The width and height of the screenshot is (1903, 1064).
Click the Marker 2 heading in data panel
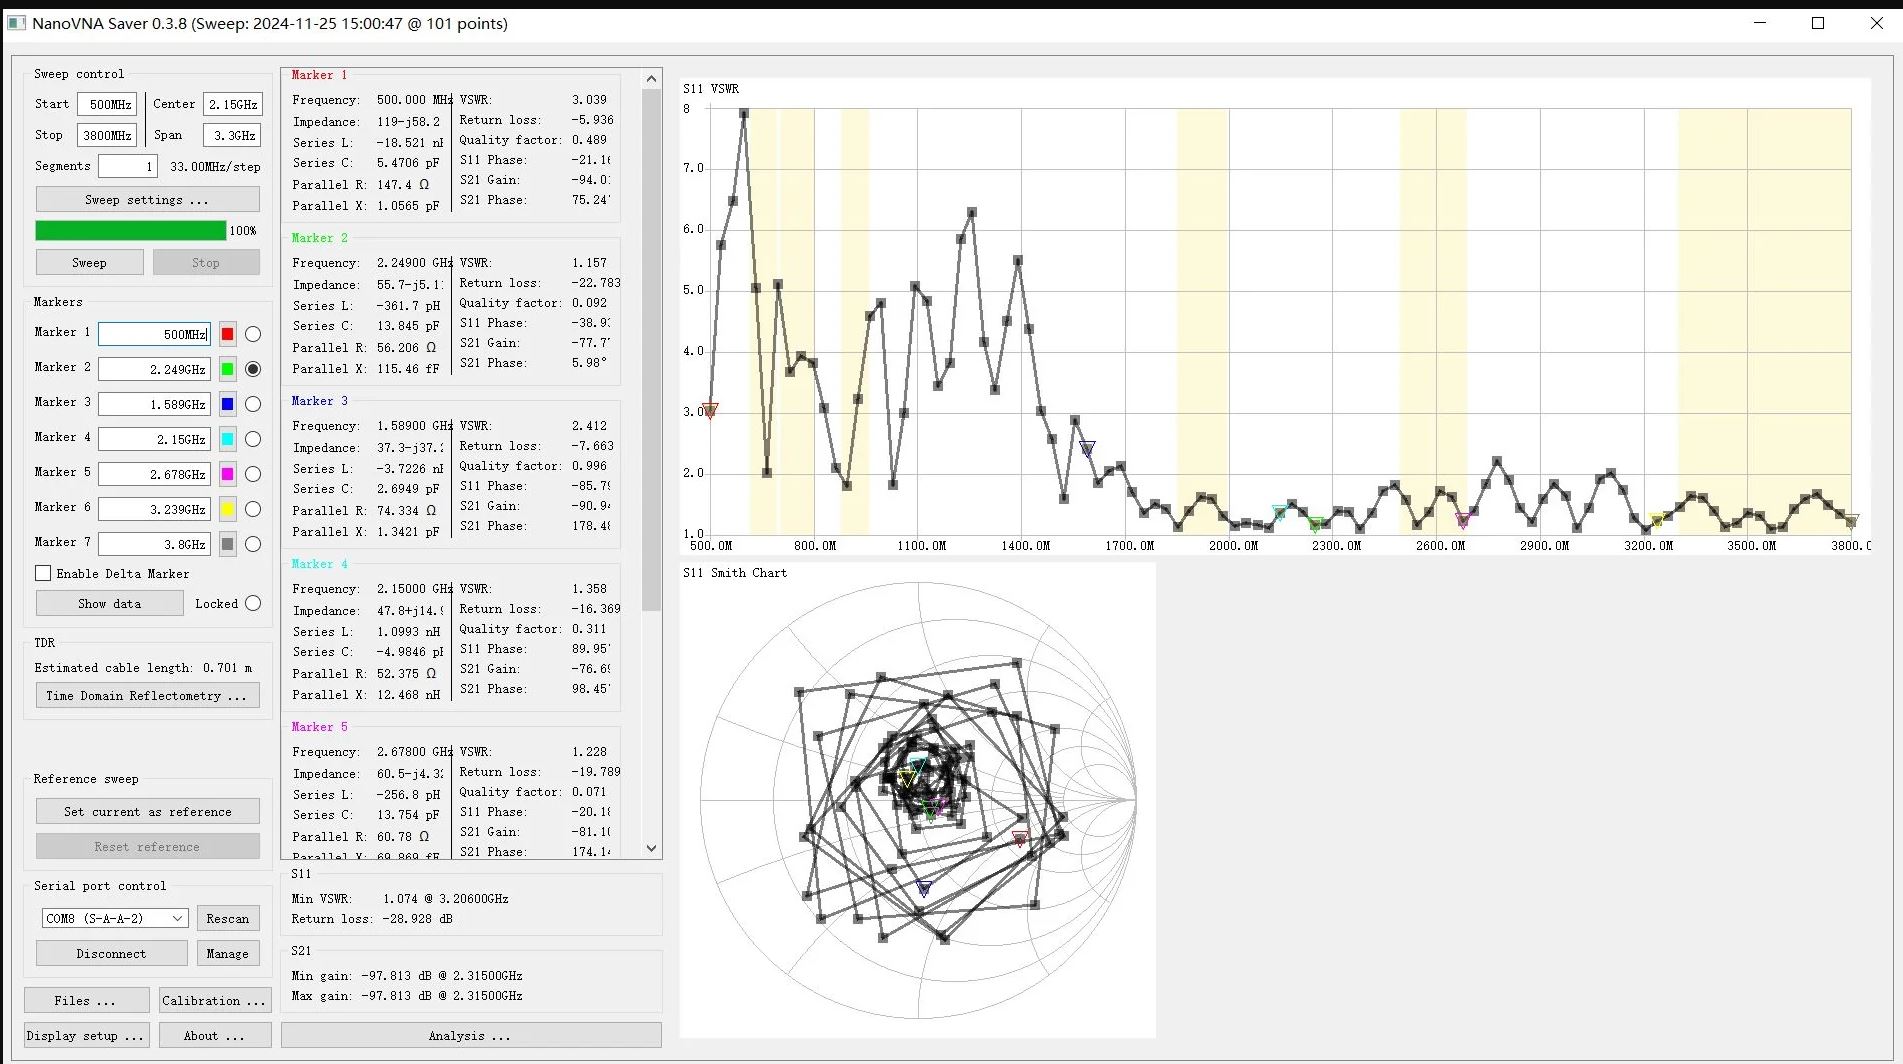[x=320, y=238]
